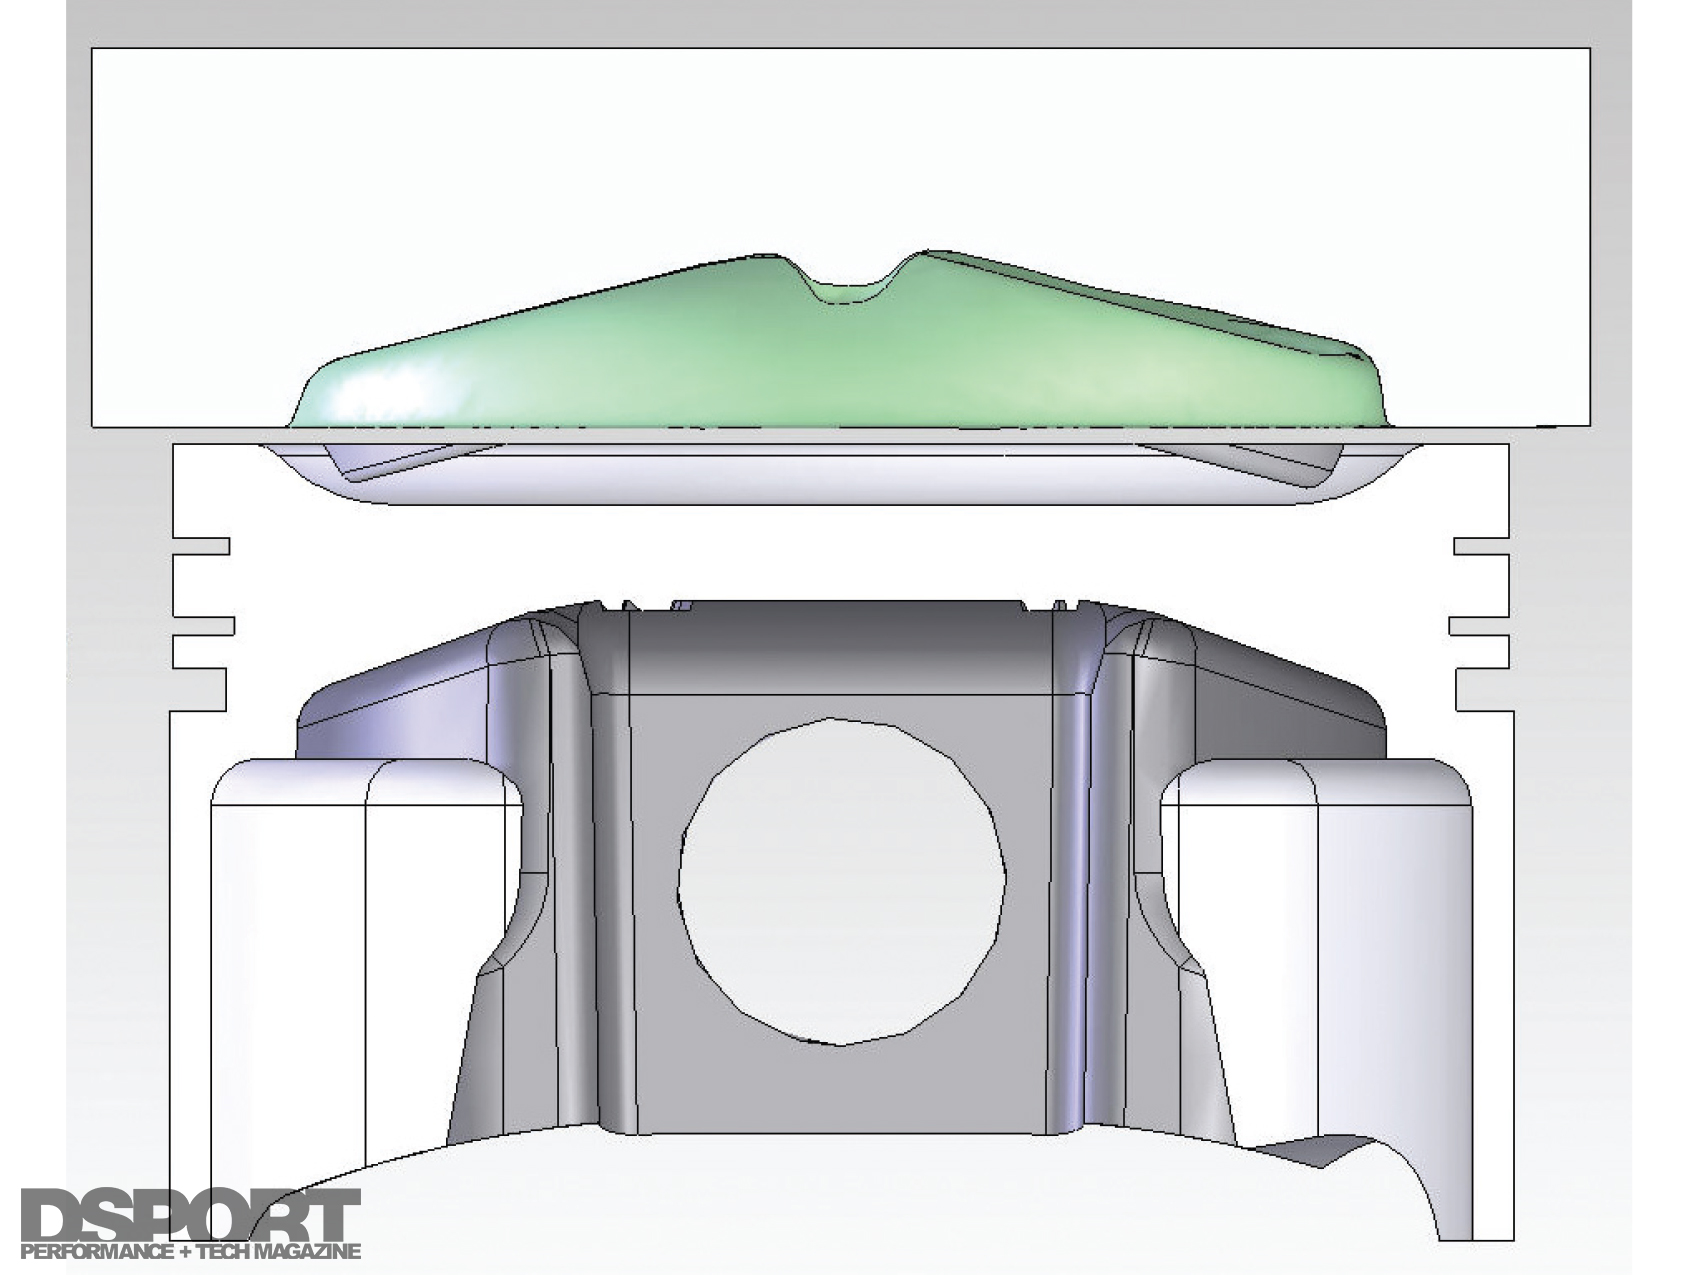Select the top ring groove on right side
1700x1275 pixels.
[x=1480, y=547]
